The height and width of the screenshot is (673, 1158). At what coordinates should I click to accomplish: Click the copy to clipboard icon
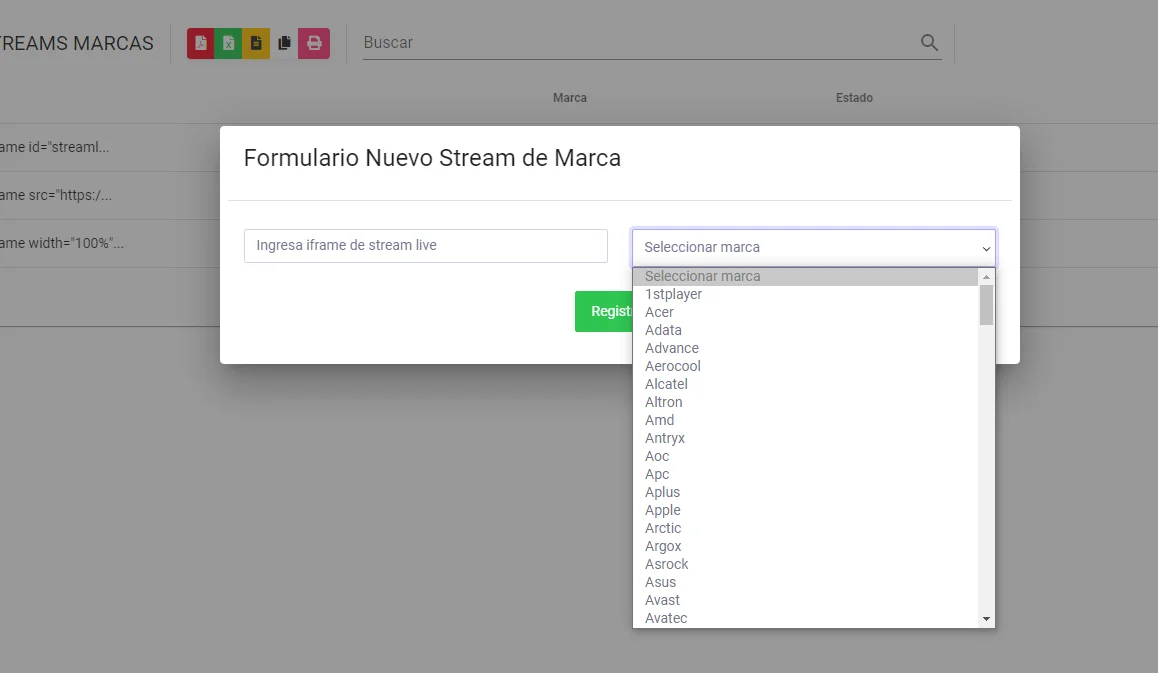pos(285,43)
